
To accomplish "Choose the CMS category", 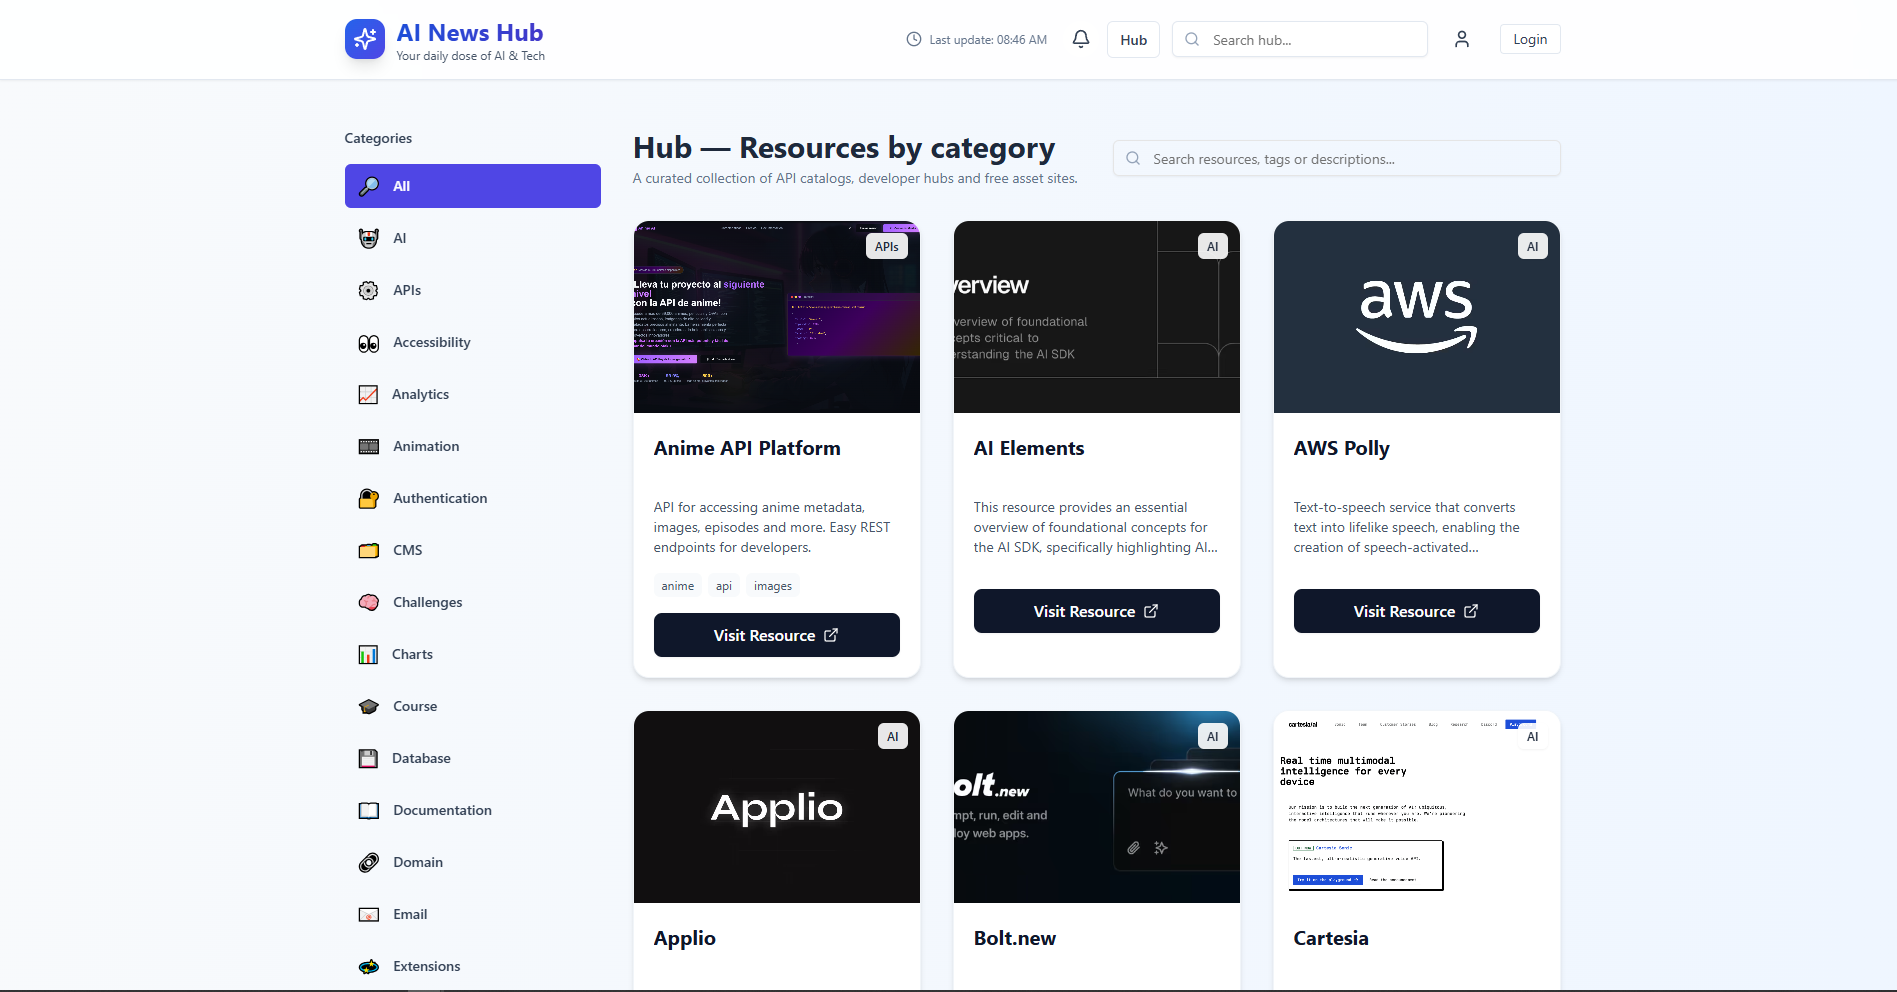I will pyautogui.click(x=472, y=550).
